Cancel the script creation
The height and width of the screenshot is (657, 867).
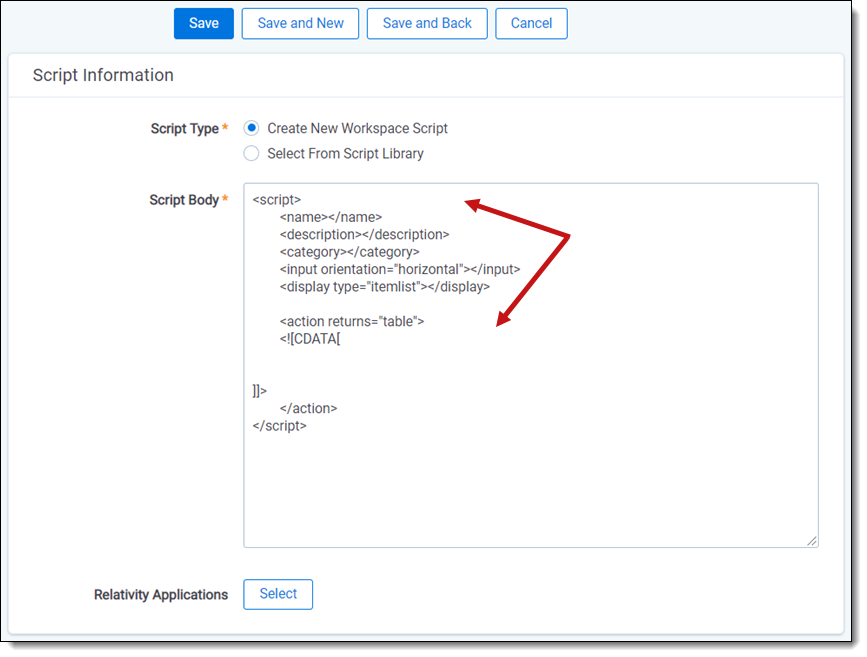click(x=531, y=23)
